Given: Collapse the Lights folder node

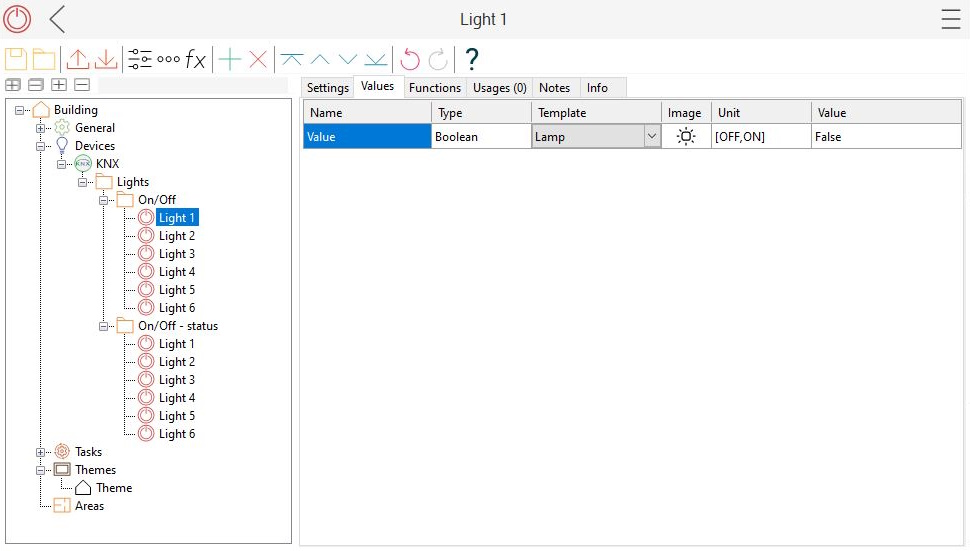Looking at the screenshot, I should 82,182.
